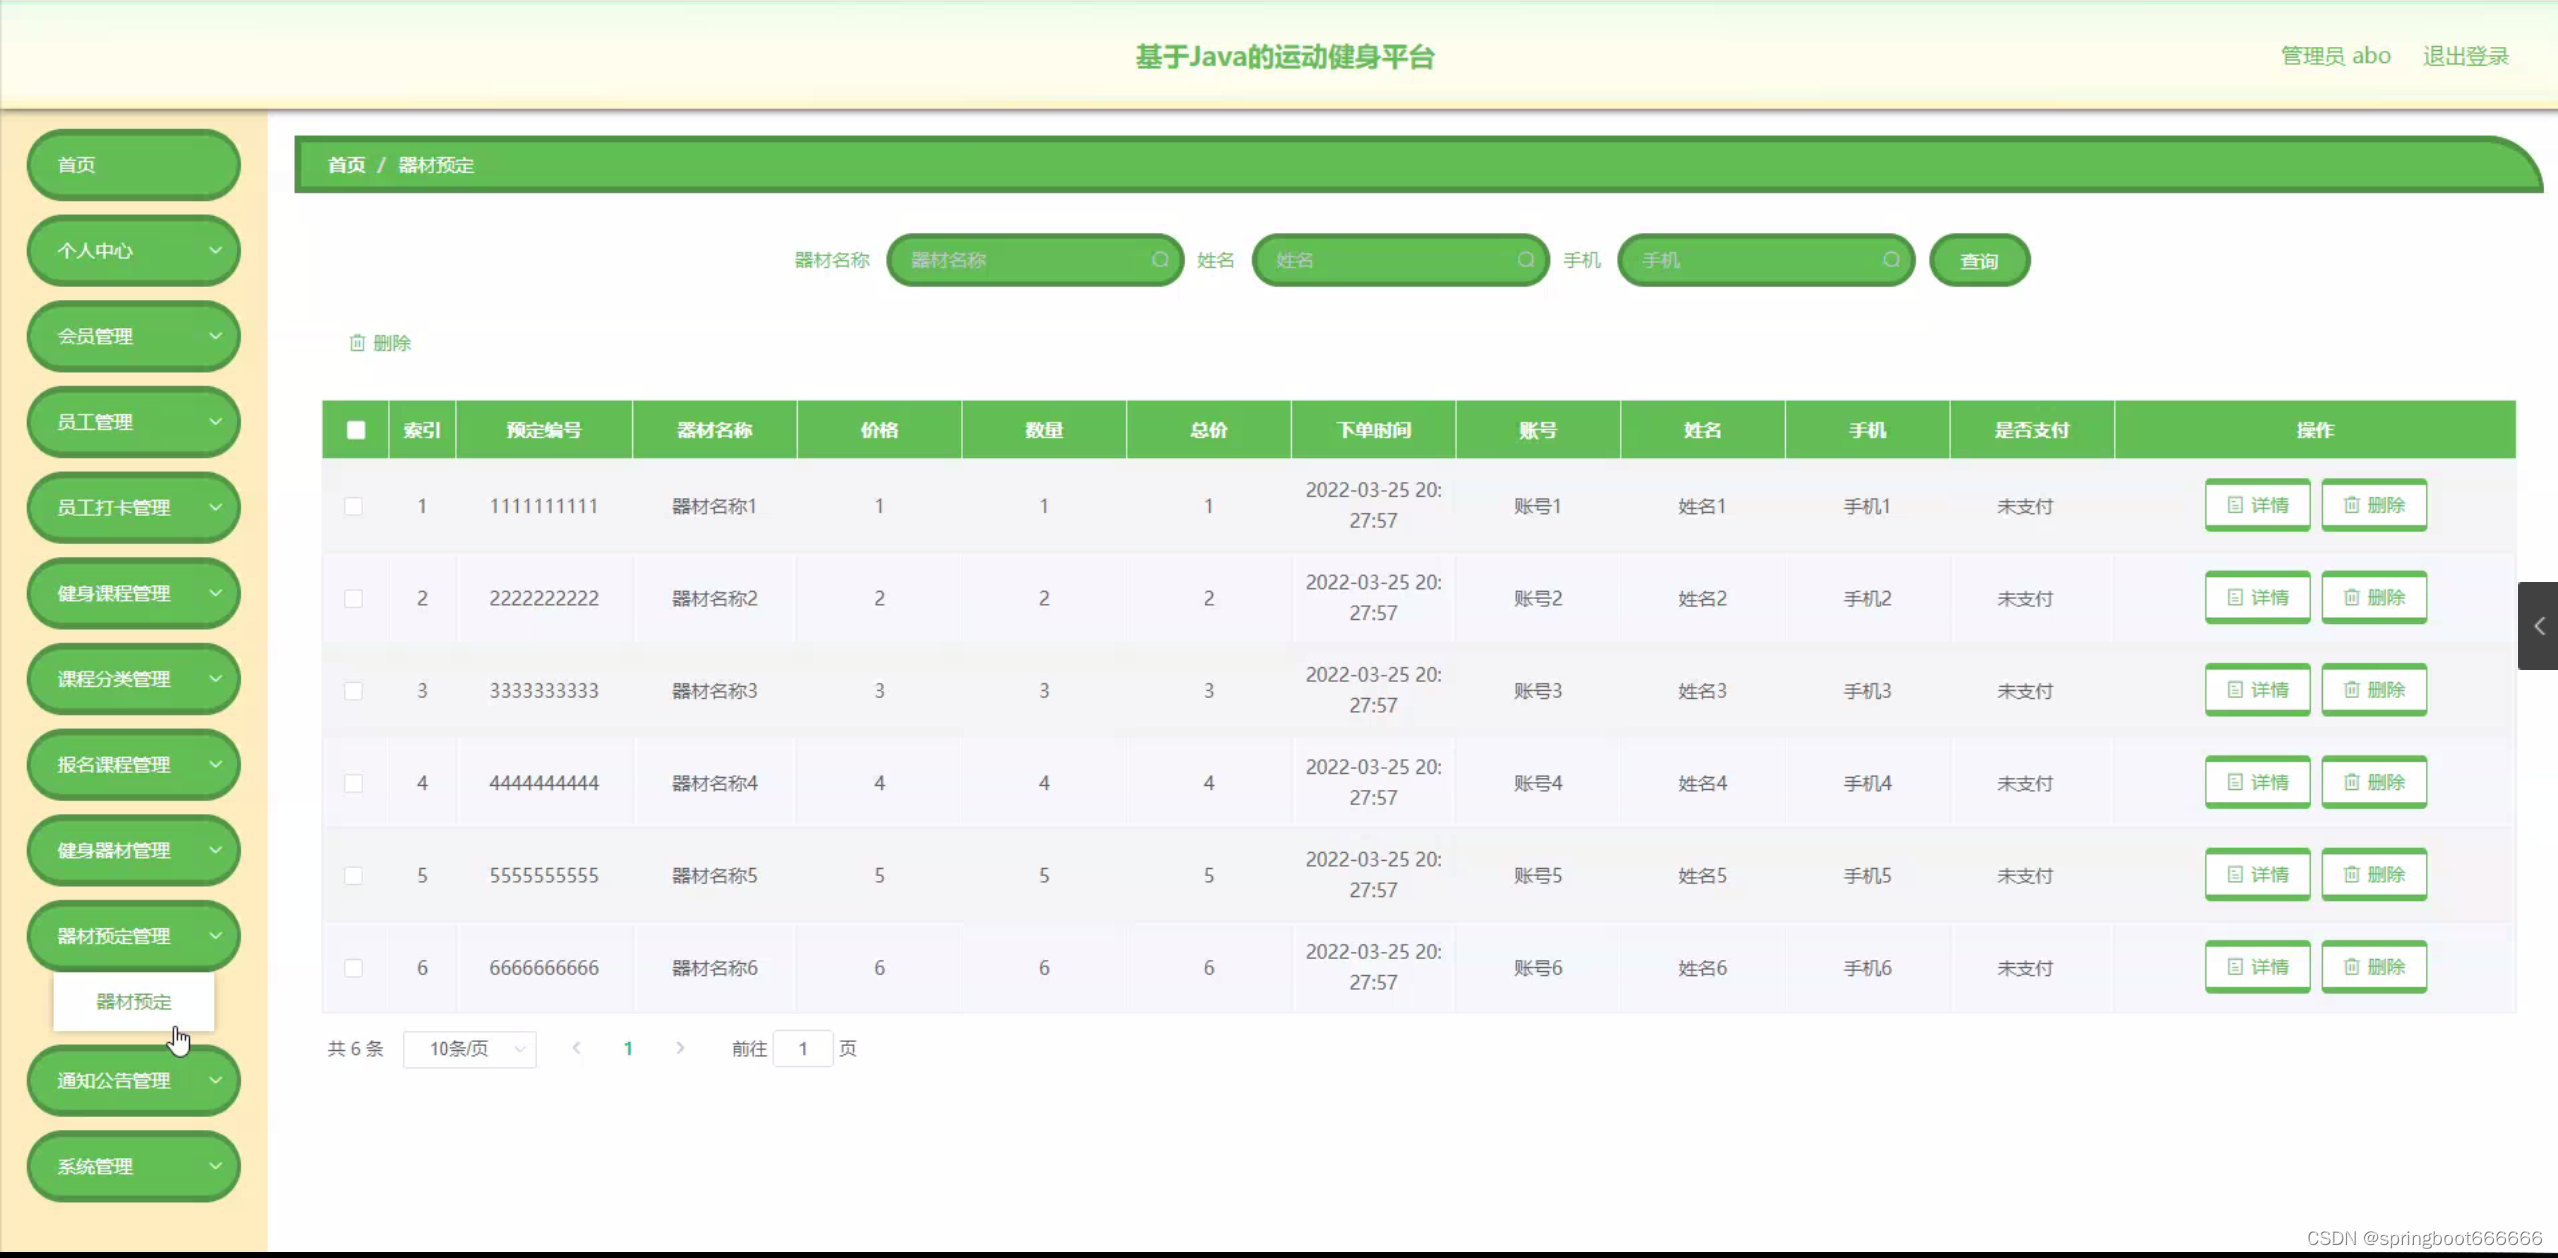Click the 查询 search button
The height and width of the screenshot is (1258, 2558).
click(1979, 261)
